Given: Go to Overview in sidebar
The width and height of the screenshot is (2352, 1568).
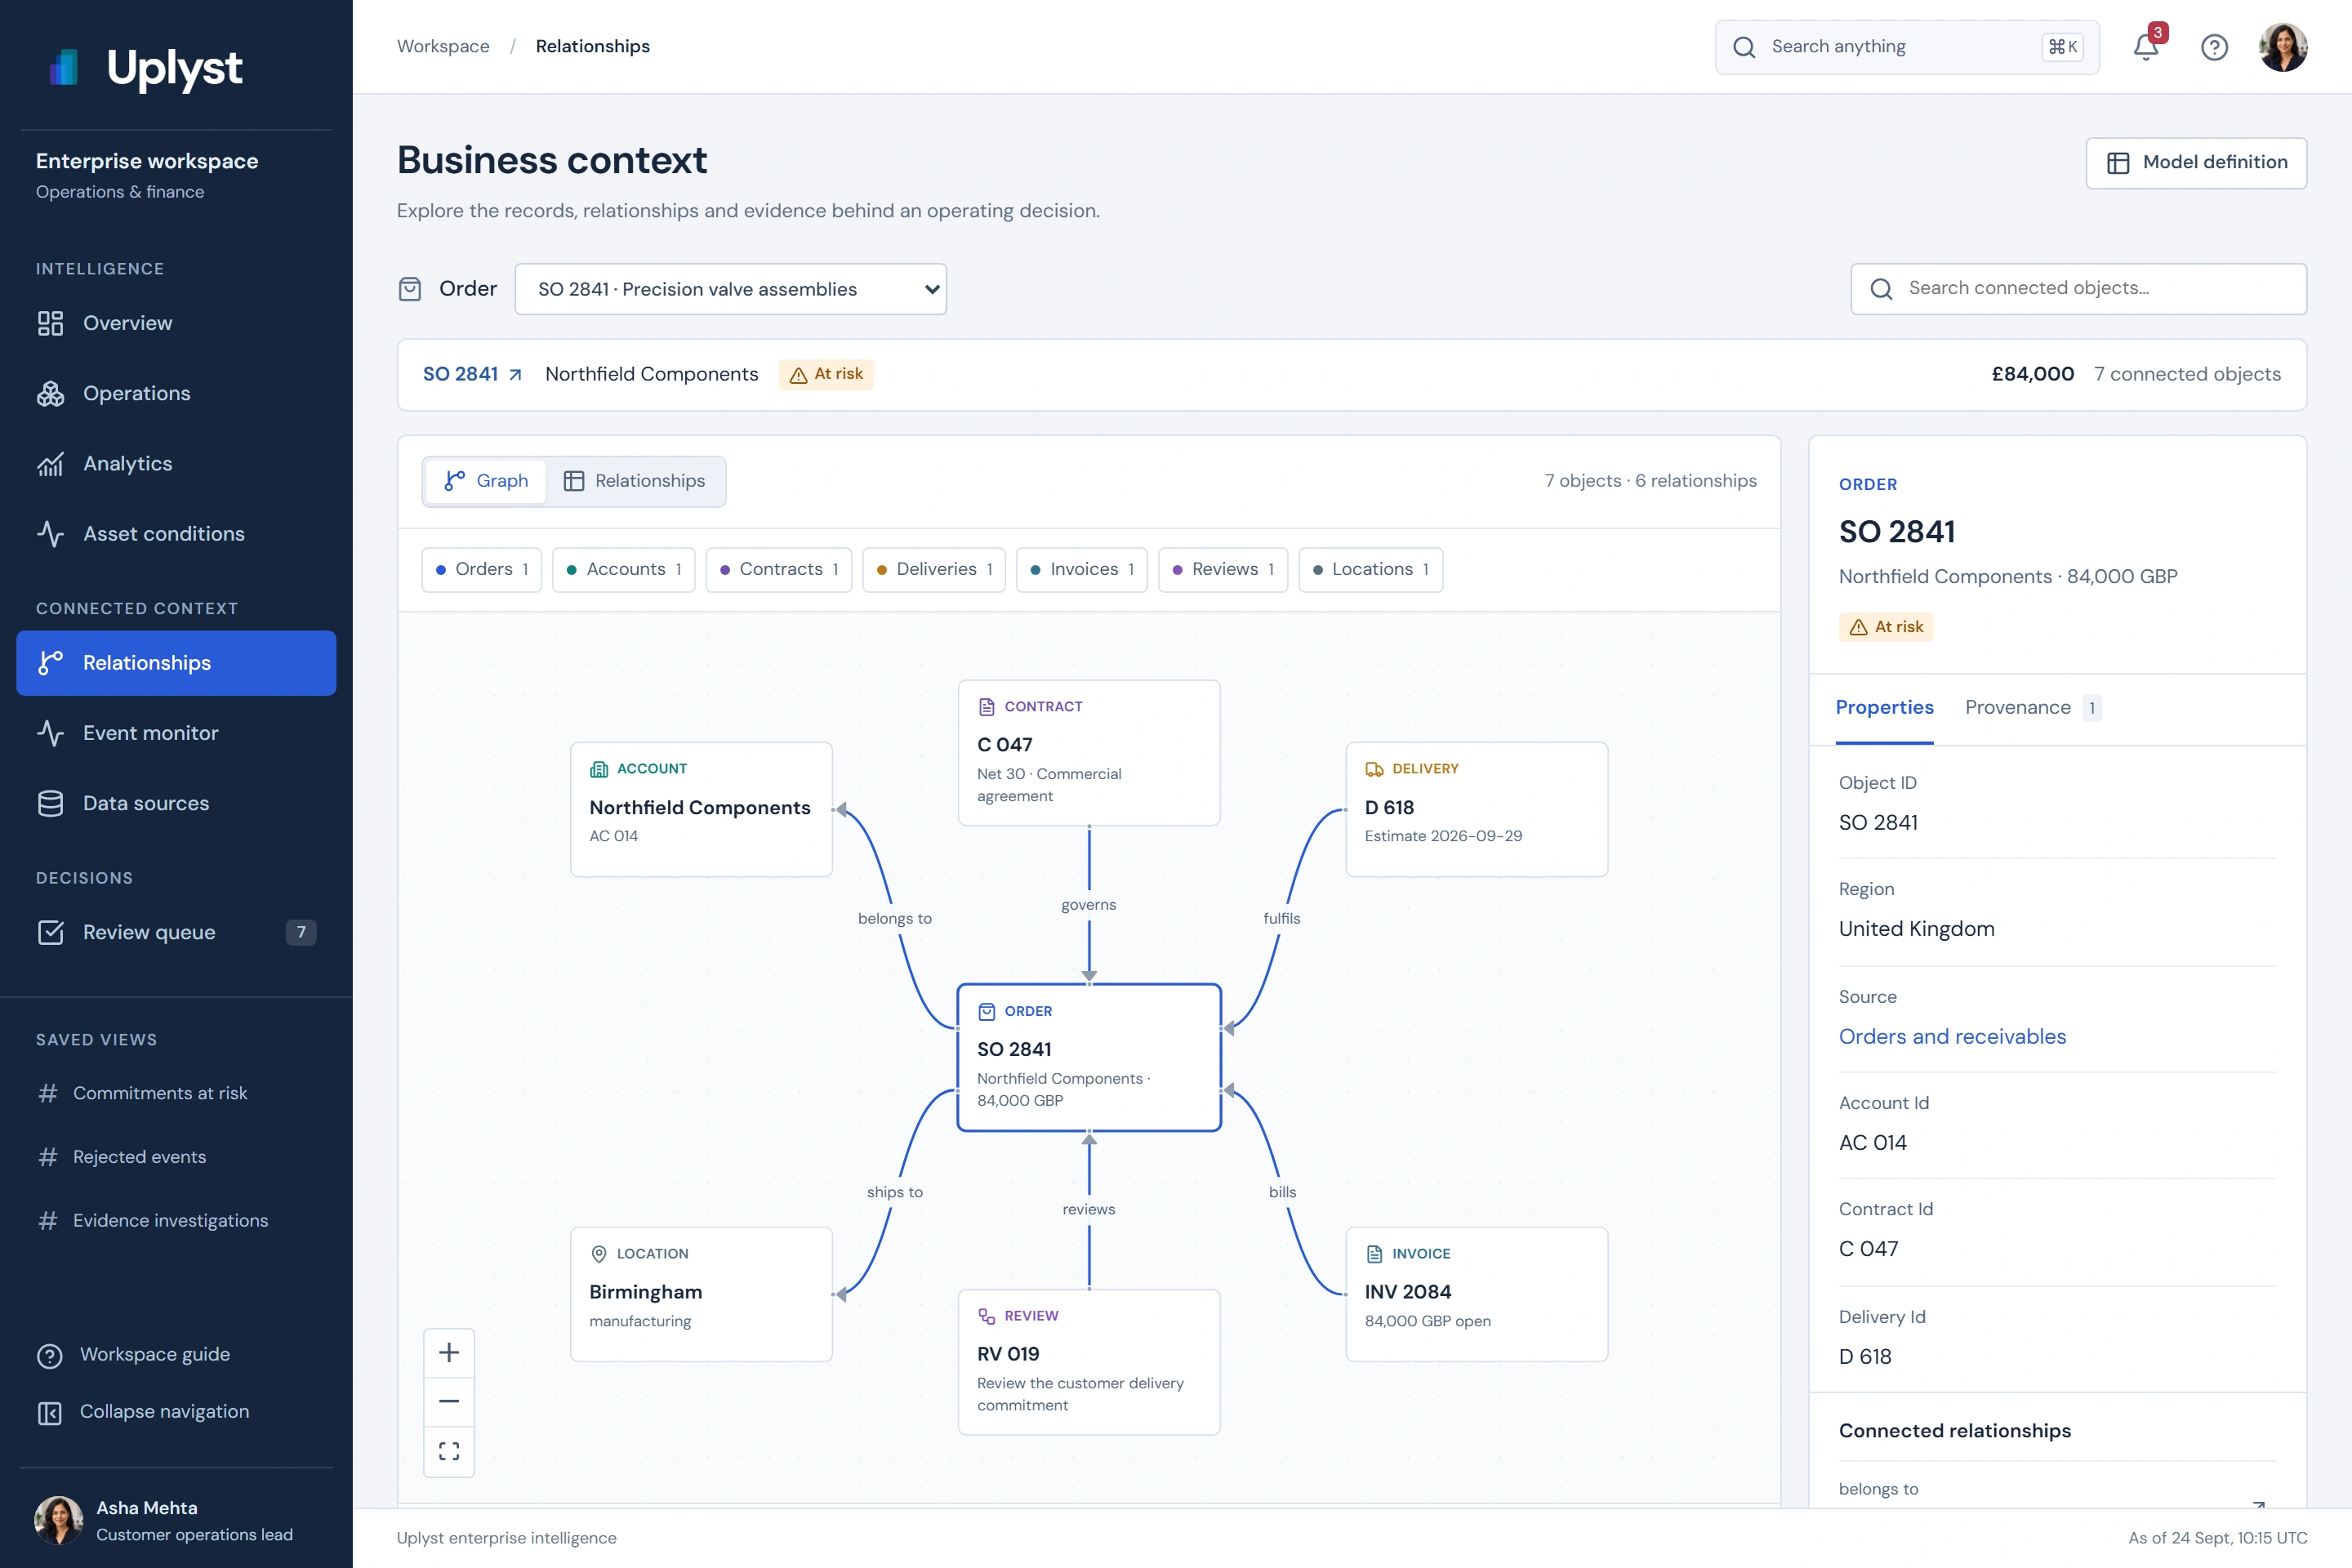Looking at the screenshot, I should pyautogui.click(x=176, y=323).
